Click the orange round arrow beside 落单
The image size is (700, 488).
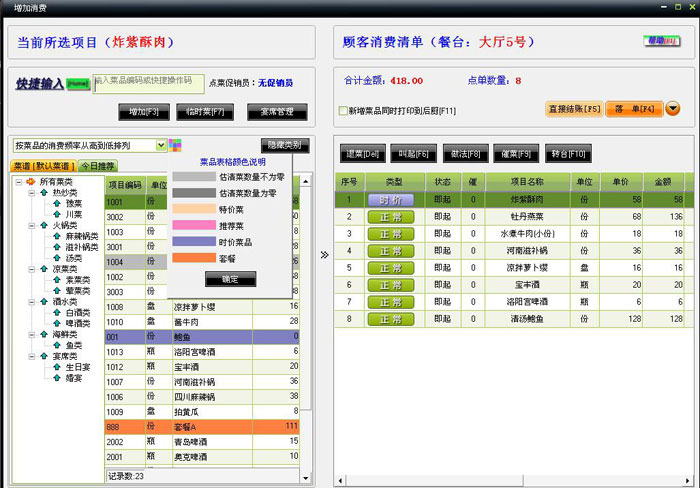coord(672,109)
